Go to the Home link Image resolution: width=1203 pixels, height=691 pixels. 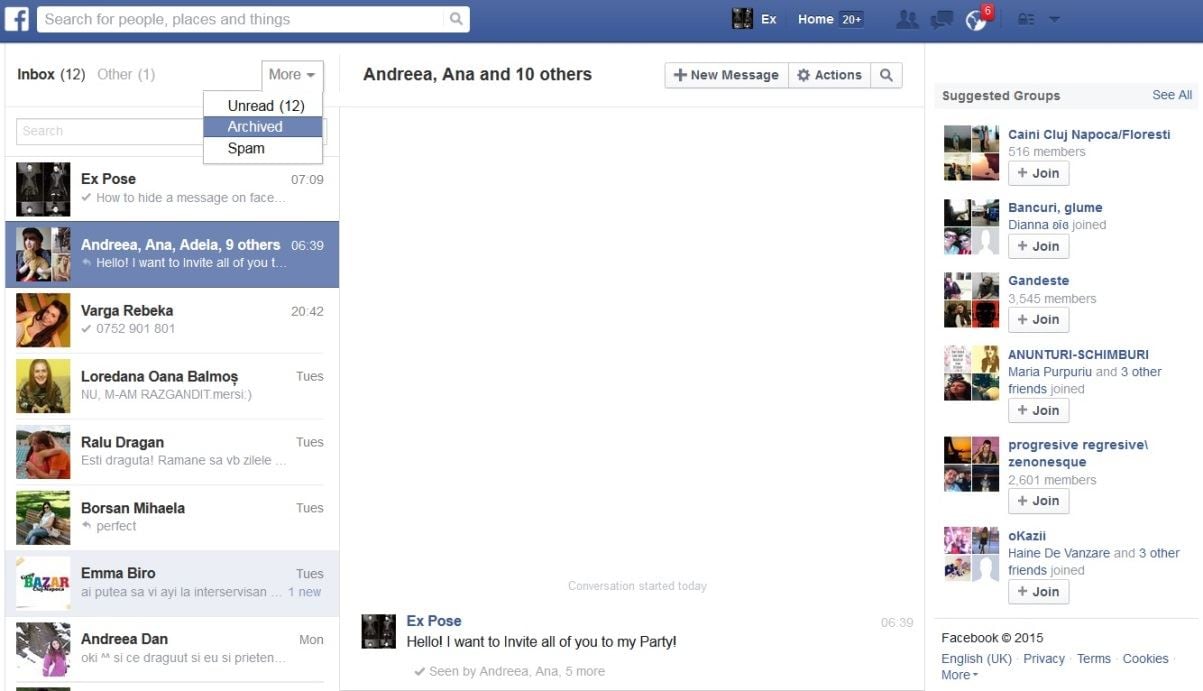815,19
